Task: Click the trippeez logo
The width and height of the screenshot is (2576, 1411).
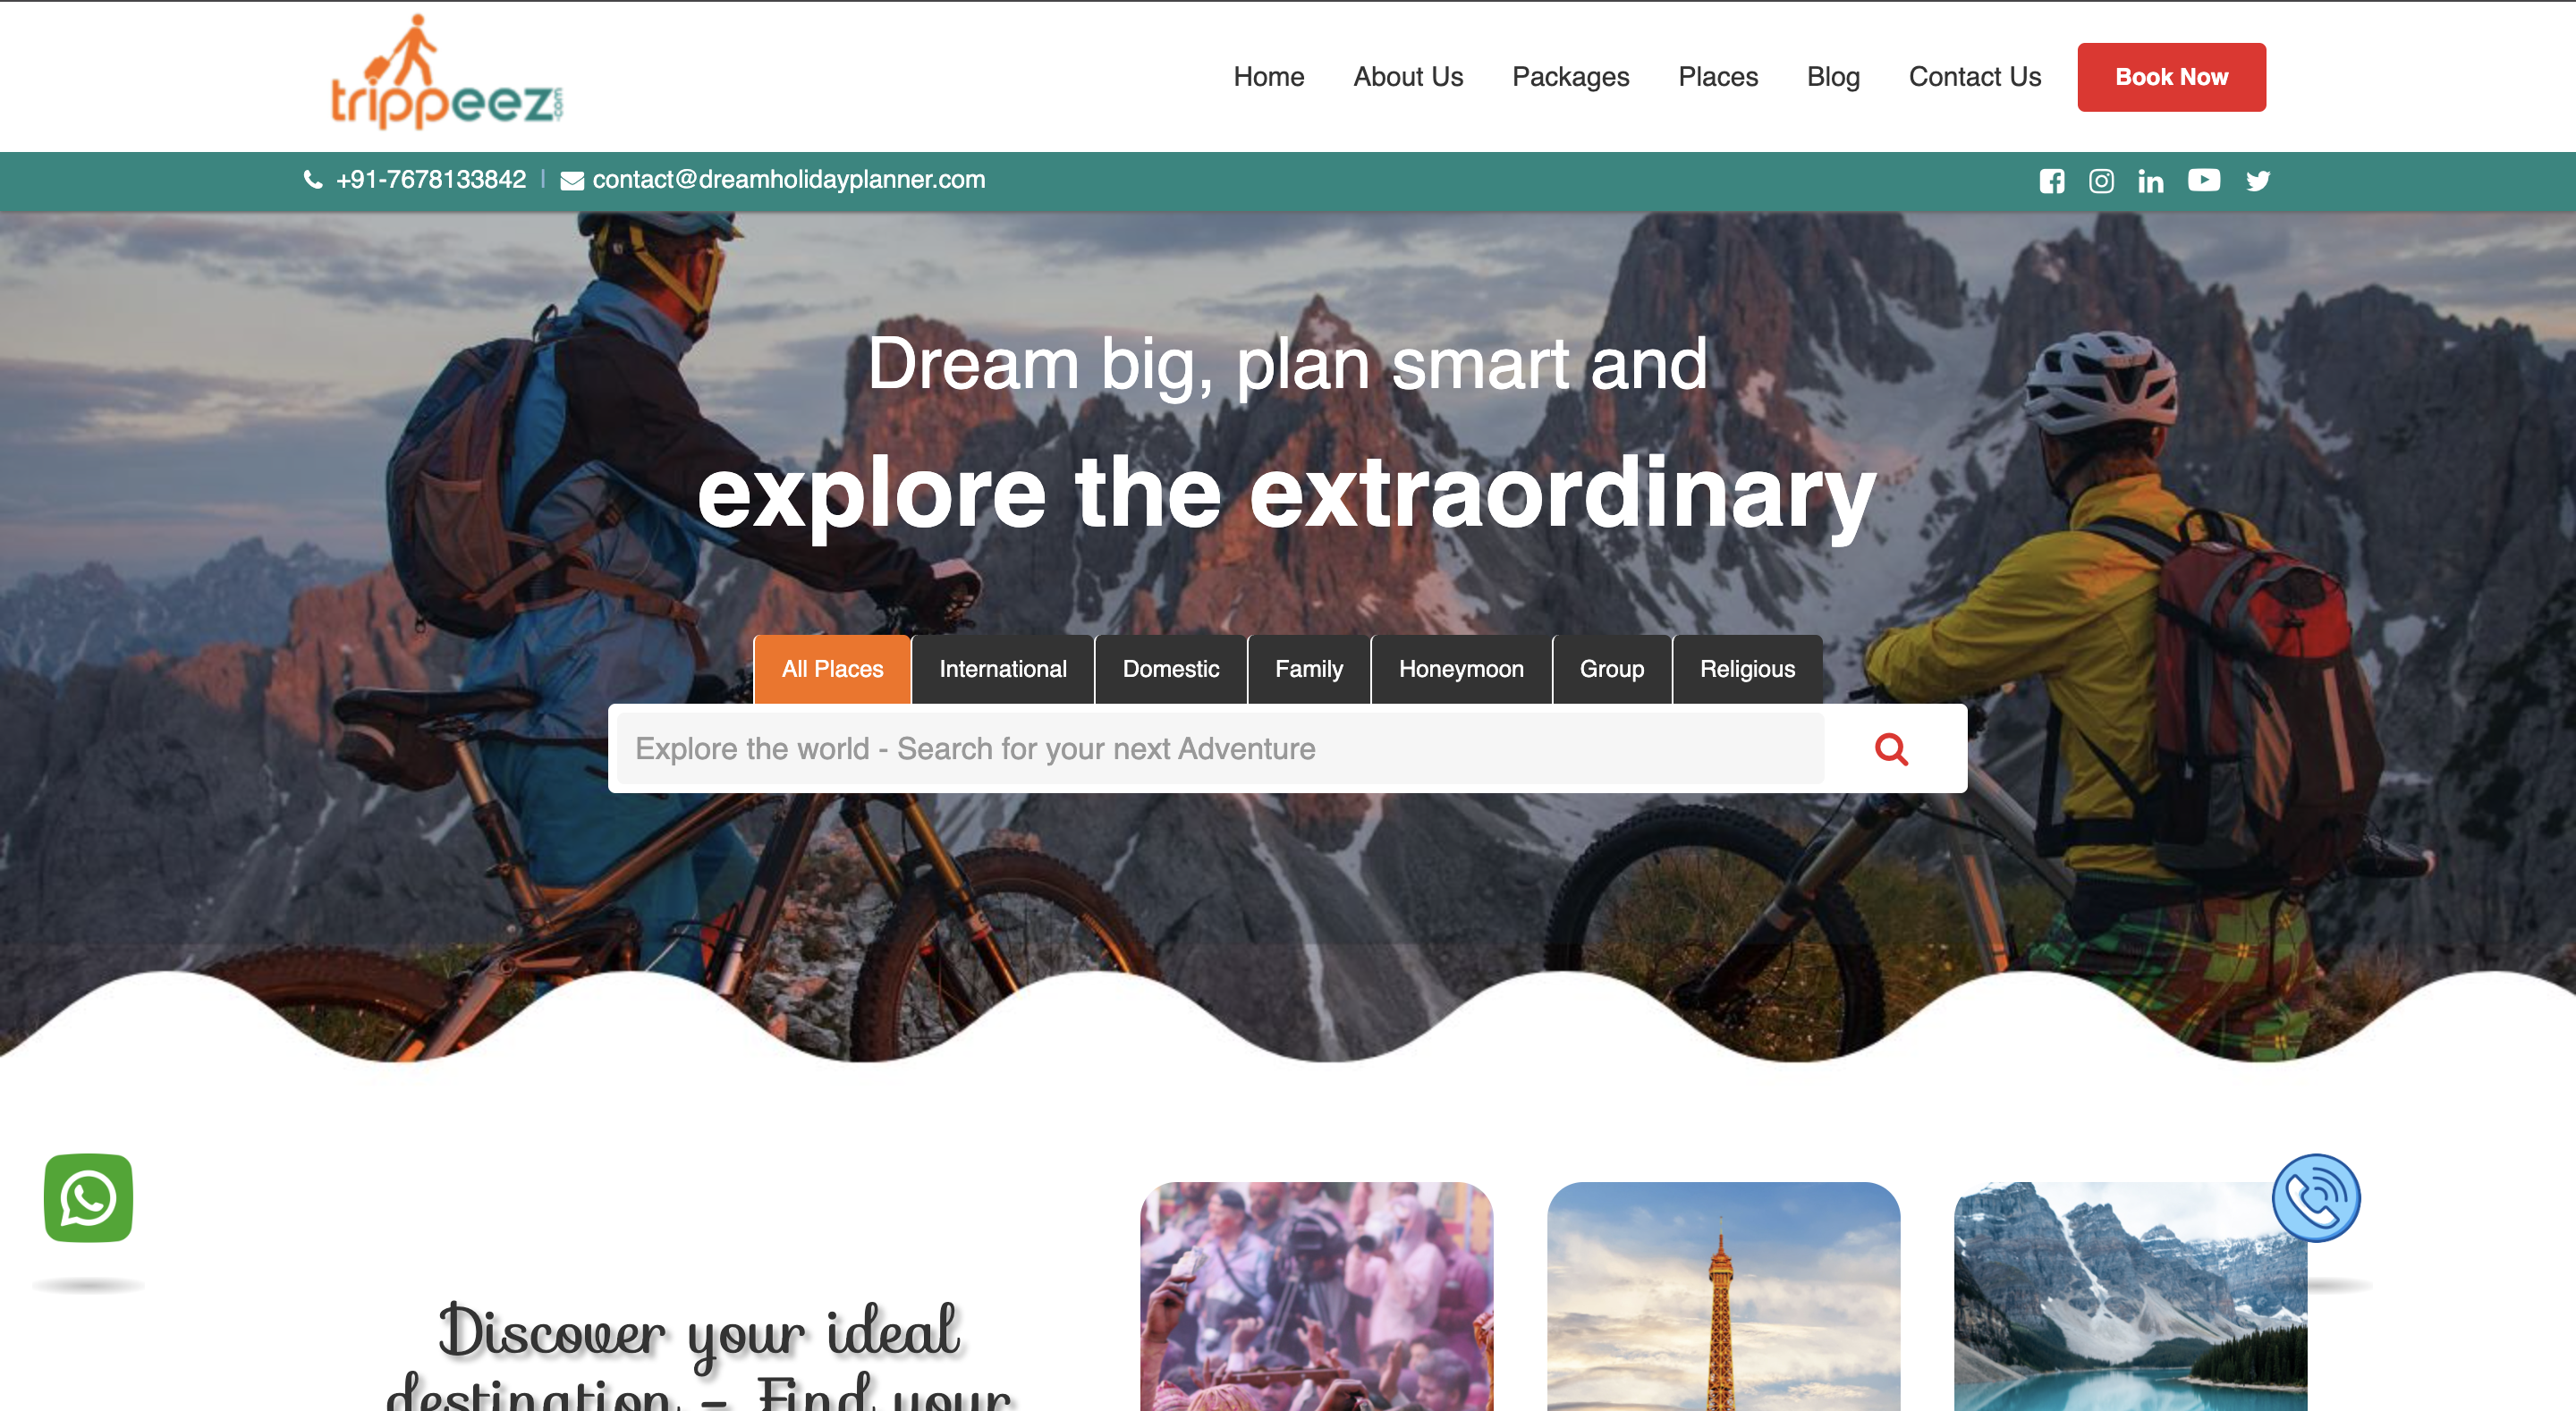Action: click(446, 73)
